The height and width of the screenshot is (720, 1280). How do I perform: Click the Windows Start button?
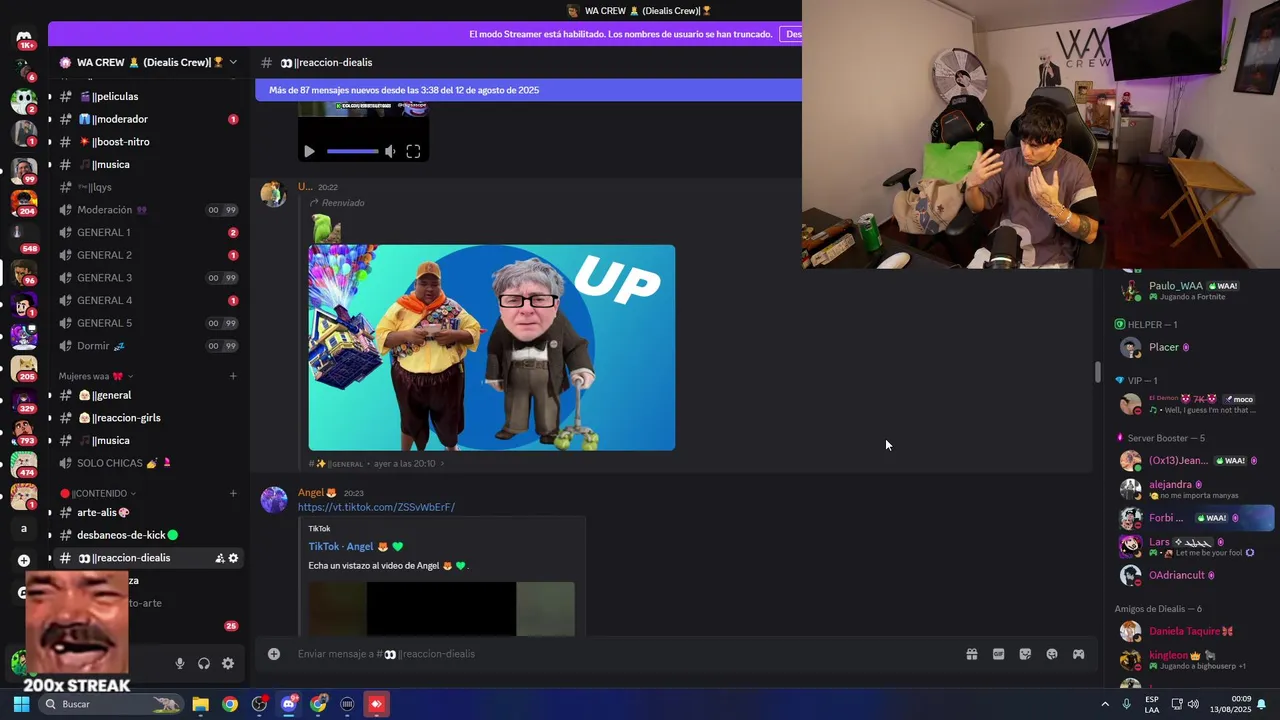click(x=21, y=704)
